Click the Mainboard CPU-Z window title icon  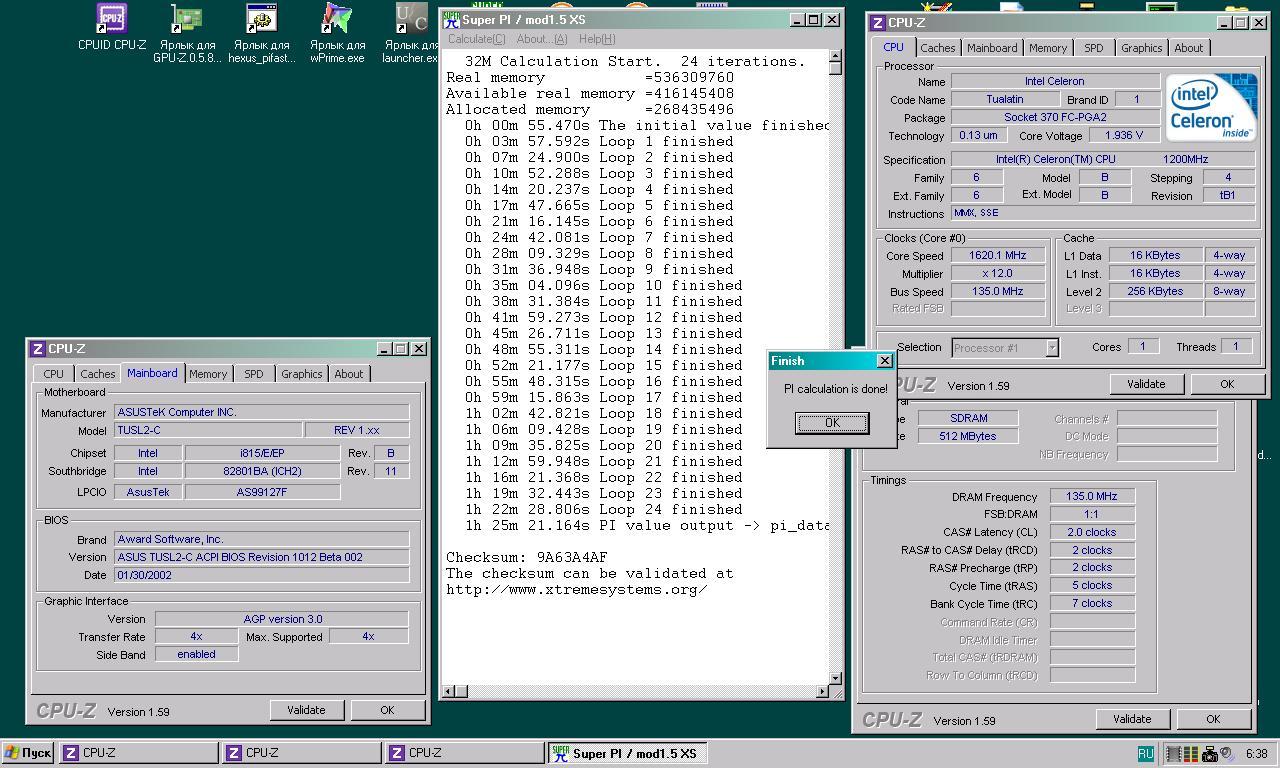click(x=38, y=349)
